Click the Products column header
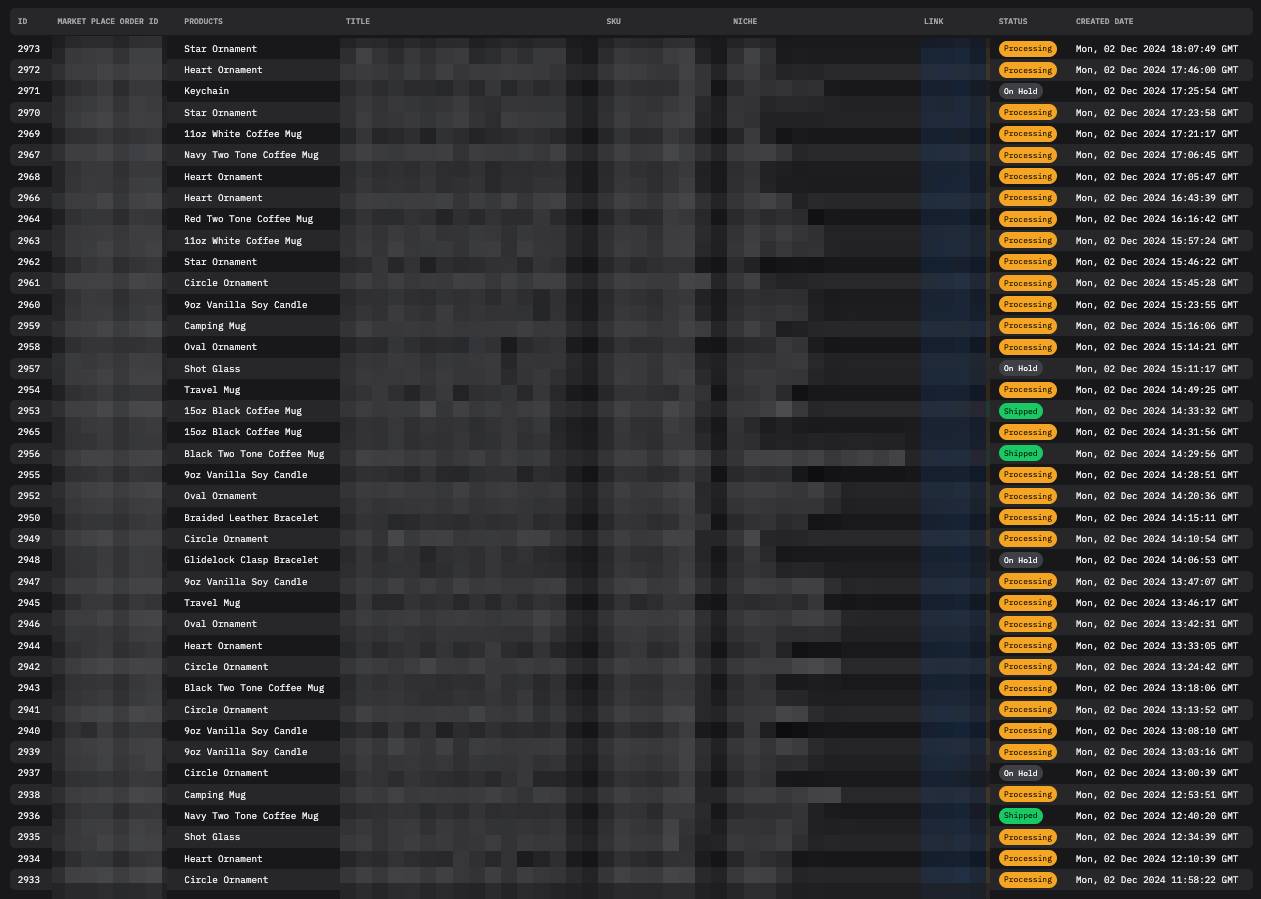The height and width of the screenshot is (899, 1261). [203, 21]
